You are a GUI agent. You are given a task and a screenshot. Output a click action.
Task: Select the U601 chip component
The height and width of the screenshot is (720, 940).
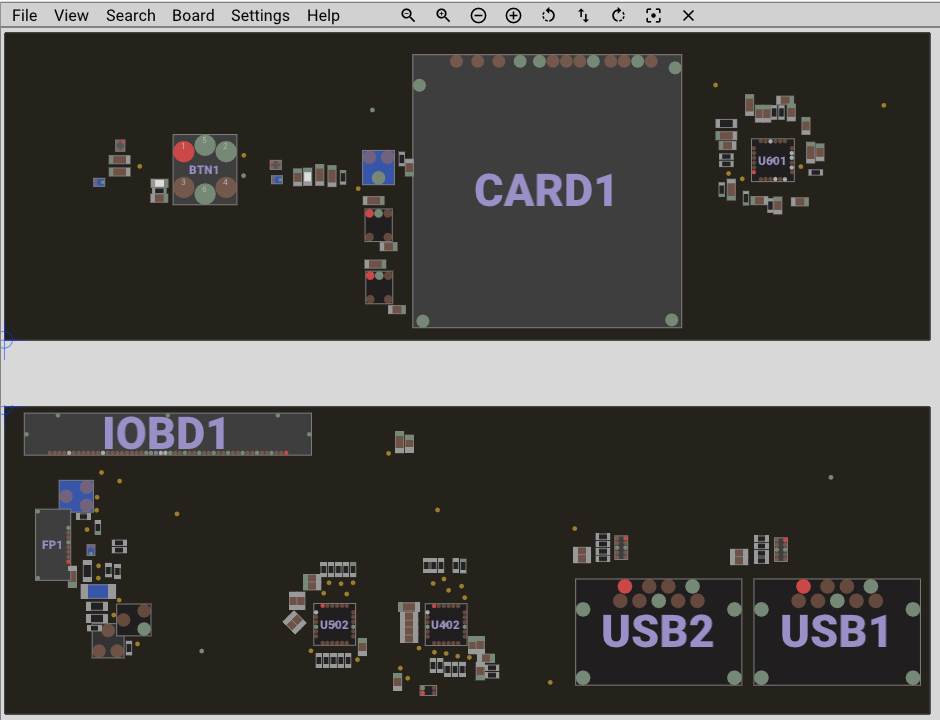coord(772,160)
